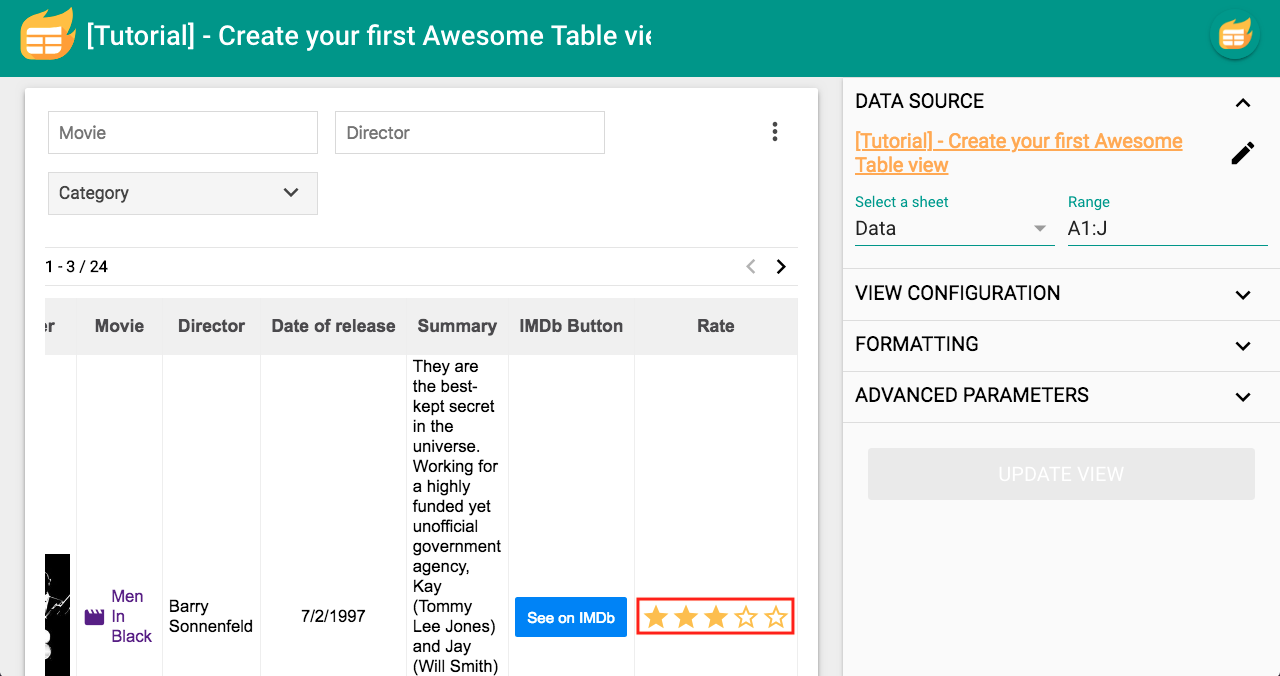Image resolution: width=1280 pixels, height=676 pixels.
Task: Open the Category filter dropdown
Action: 183,193
